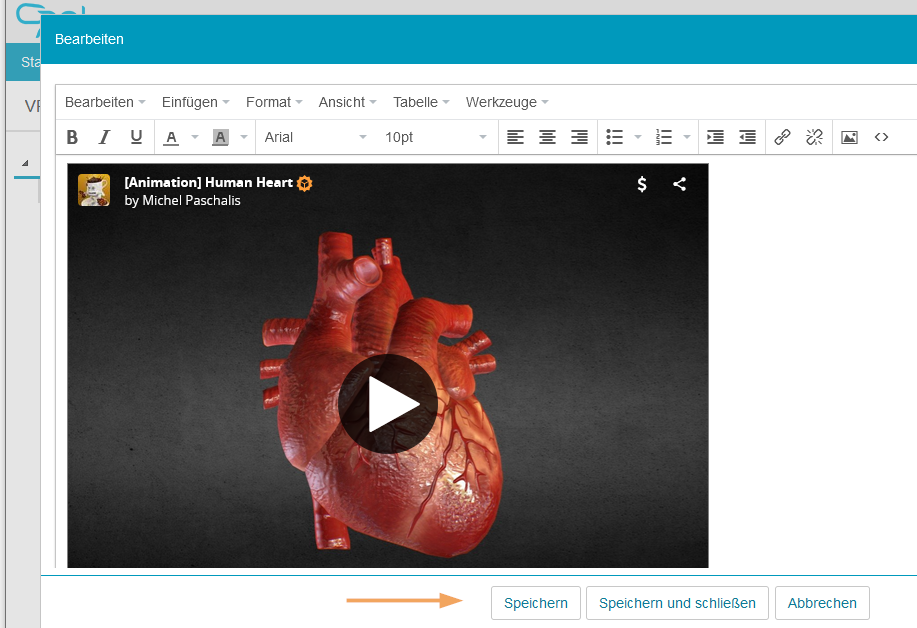Open the Arial font family dropdown
Viewport: 917px width, 628px height.
(x=315, y=137)
